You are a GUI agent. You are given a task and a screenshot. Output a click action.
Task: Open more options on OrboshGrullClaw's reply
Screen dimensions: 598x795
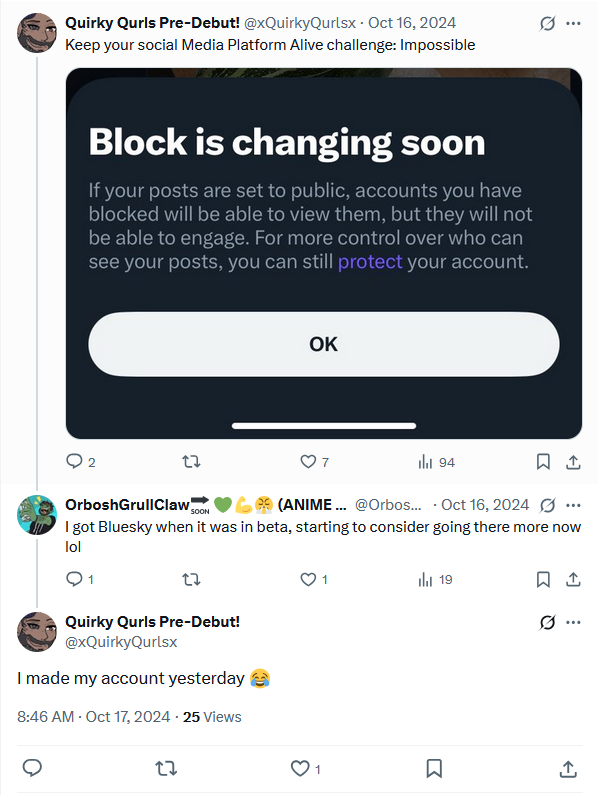pos(573,505)
